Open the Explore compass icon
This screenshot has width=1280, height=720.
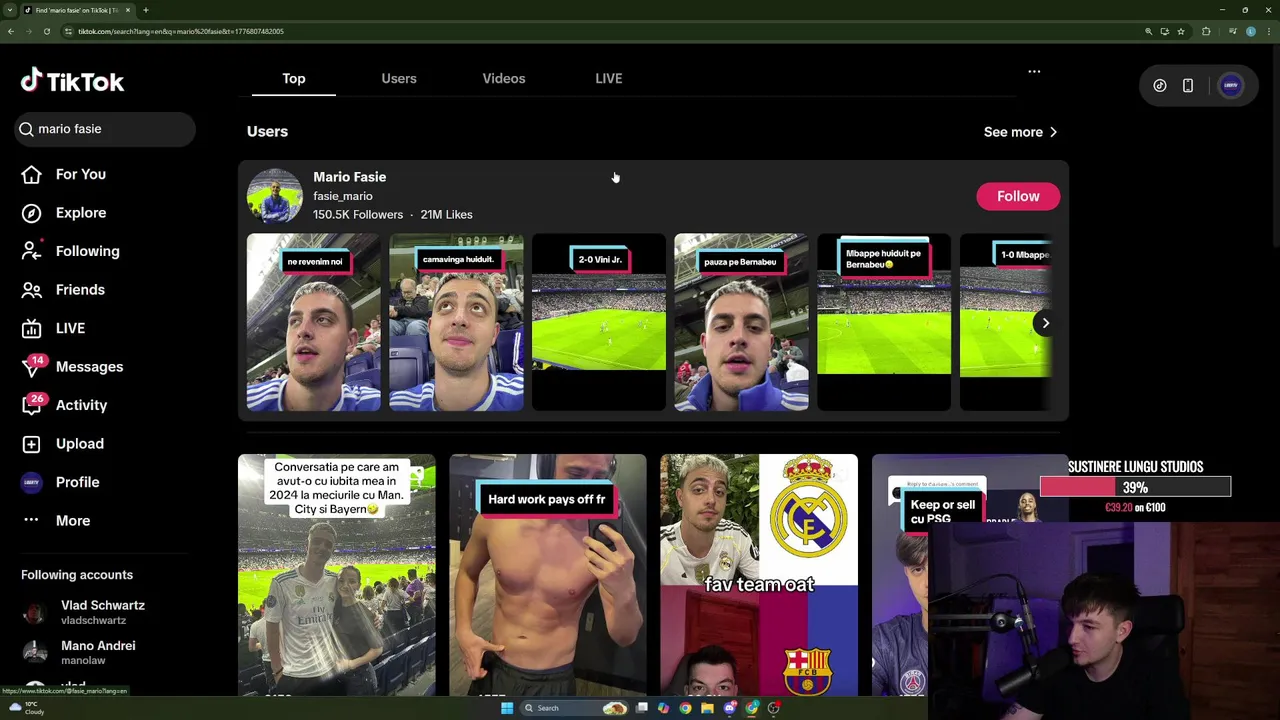(x=31, y=213)
